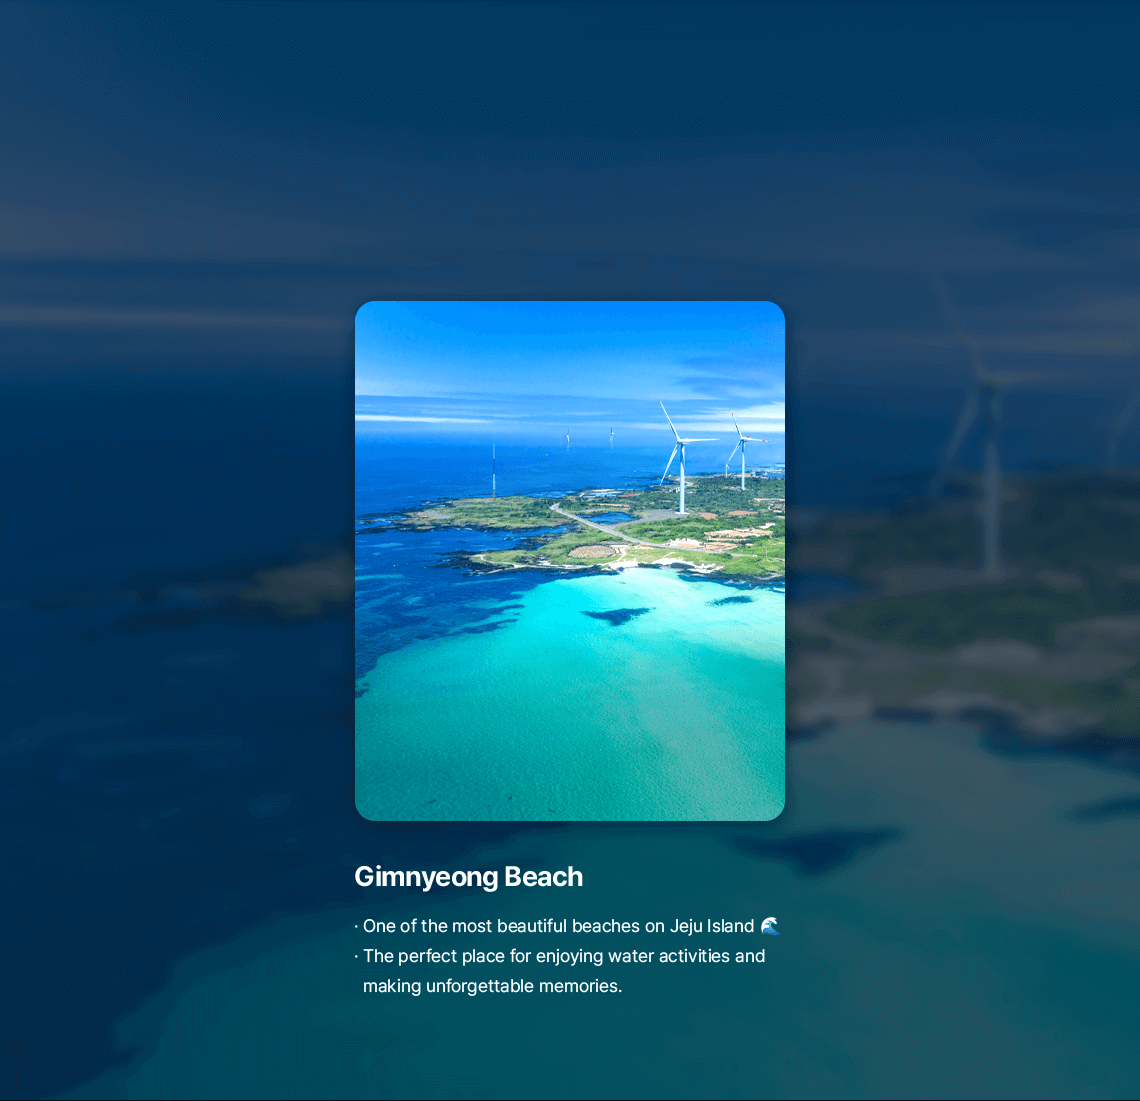Click the tallest wind turbine in the photo
1140x1101 pixels.
point(680,460)
